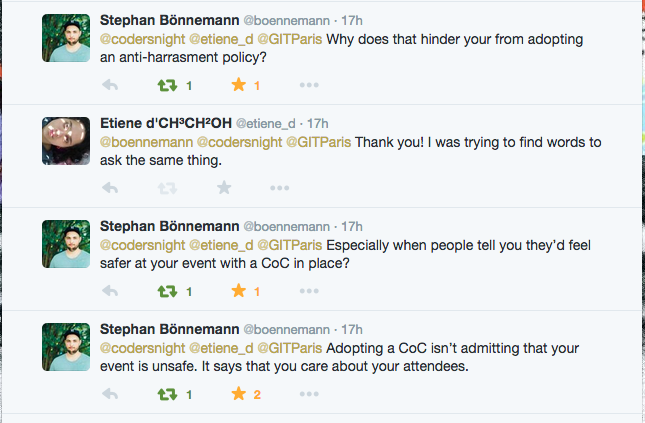This screenshot has width=645, height=423.
Task: Open @codersnight mention in first tweet
Action: click(x=142, y=39)
